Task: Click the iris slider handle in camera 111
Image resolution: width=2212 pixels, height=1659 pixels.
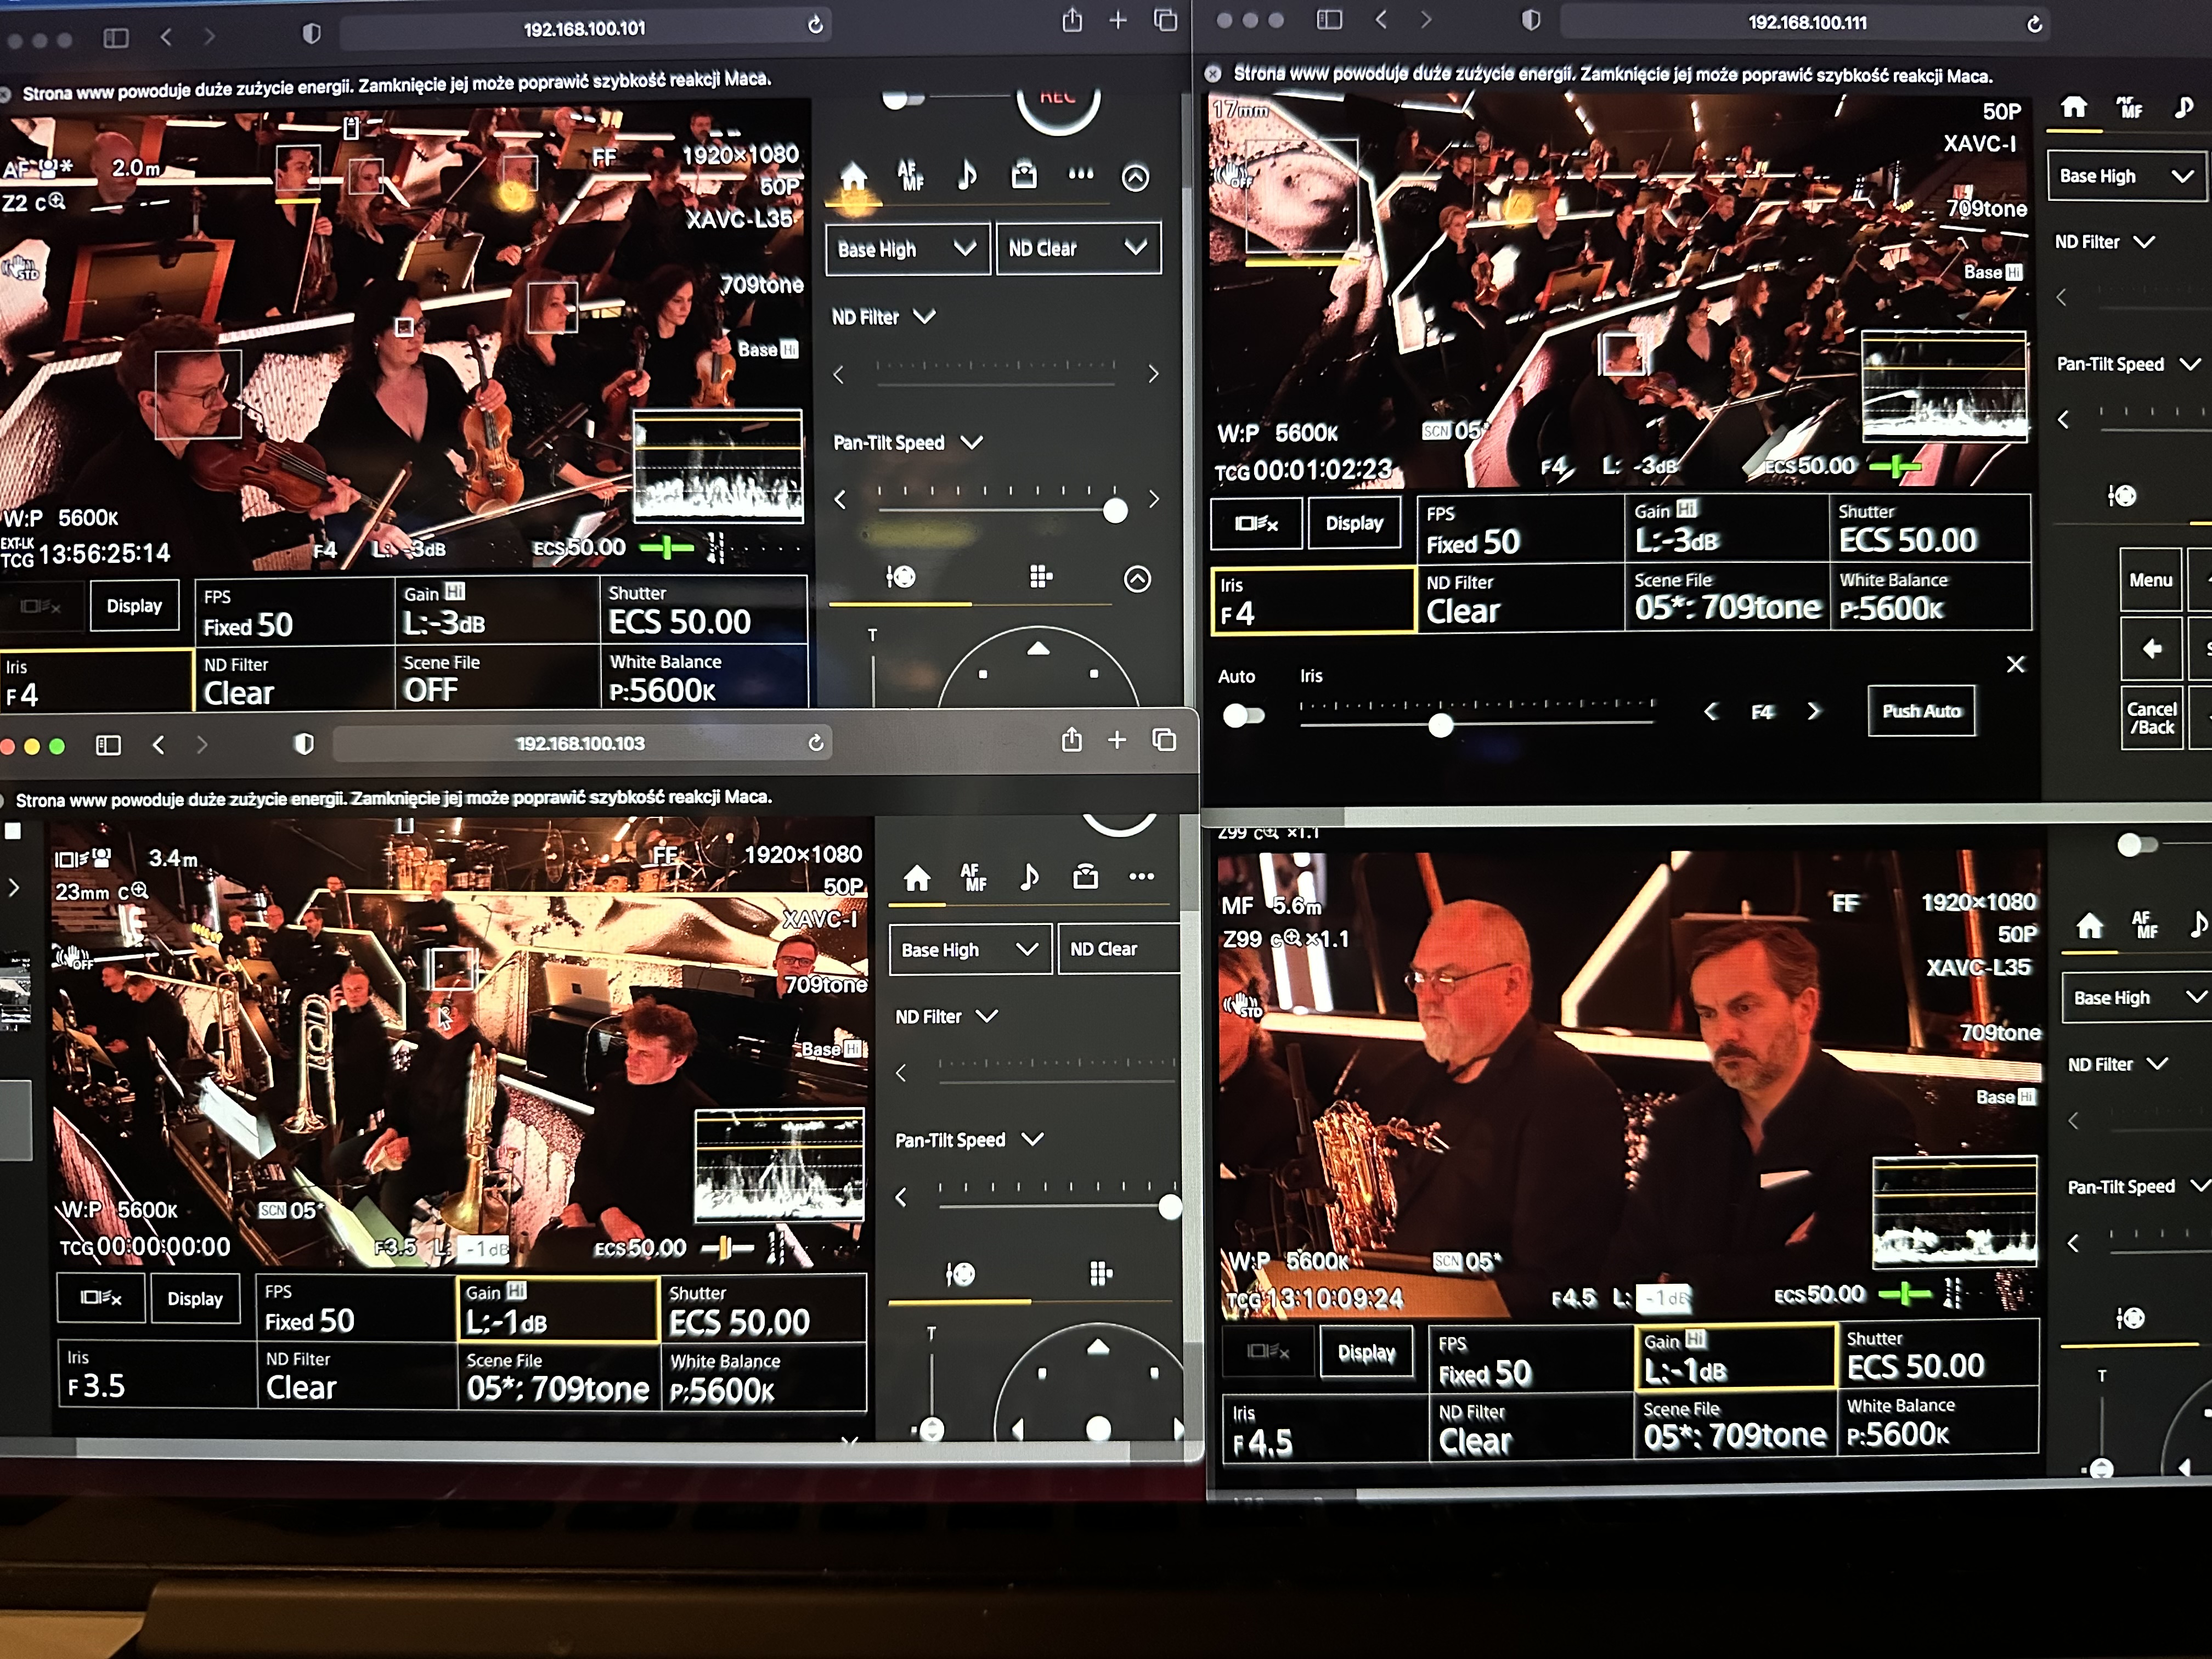Action: point(1440,726)
